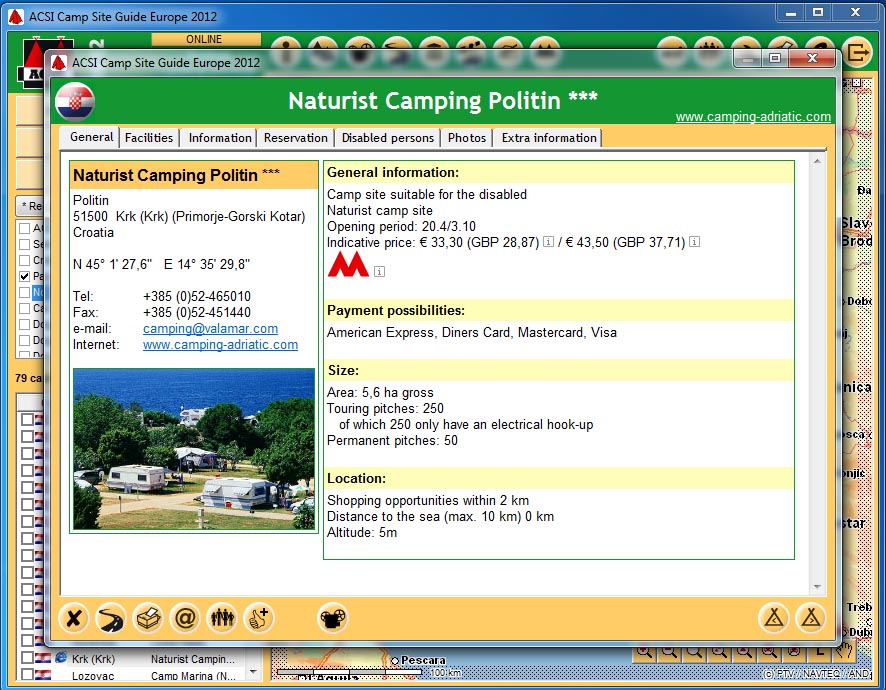This screenshot has width=886, height=690.
Task: Click the info icon after the GBP 28,87 price
Action: [x=548, y=242]
